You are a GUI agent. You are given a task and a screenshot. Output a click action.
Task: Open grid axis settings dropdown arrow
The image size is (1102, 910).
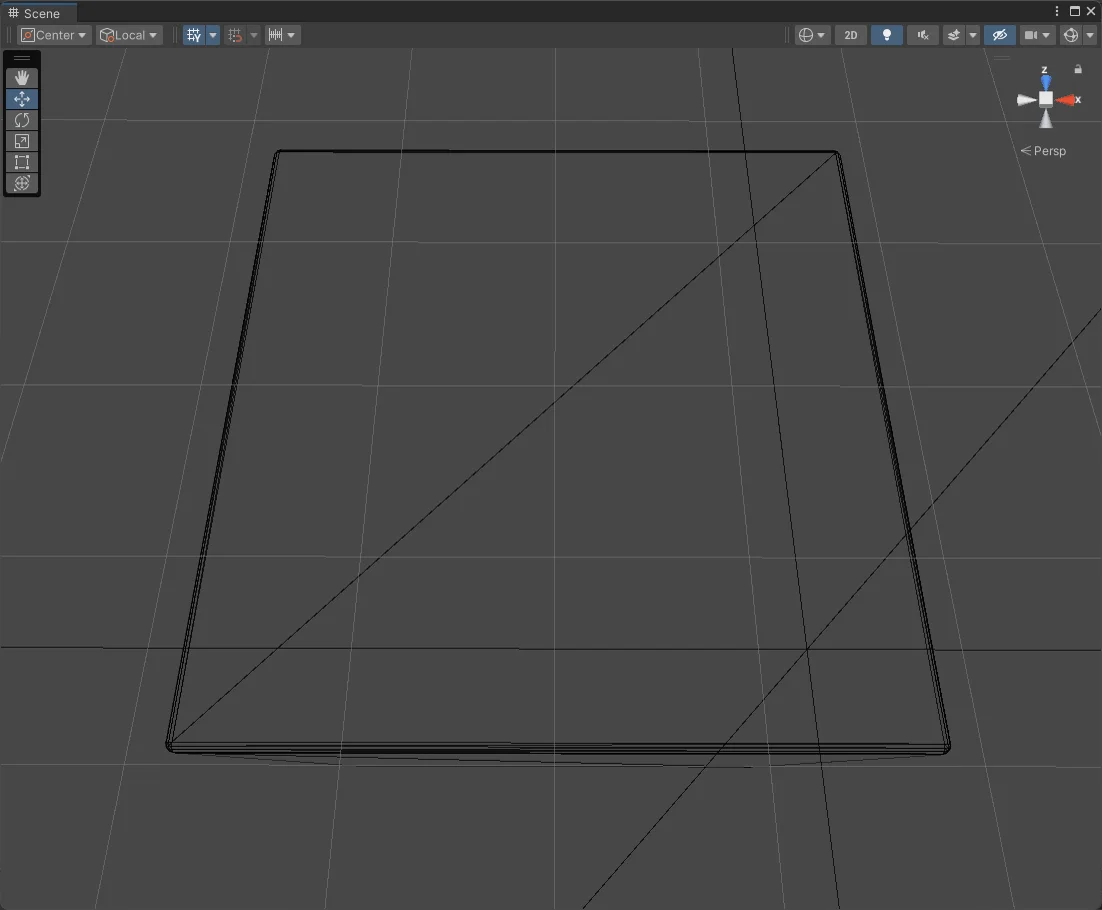[x=213, y=35]
